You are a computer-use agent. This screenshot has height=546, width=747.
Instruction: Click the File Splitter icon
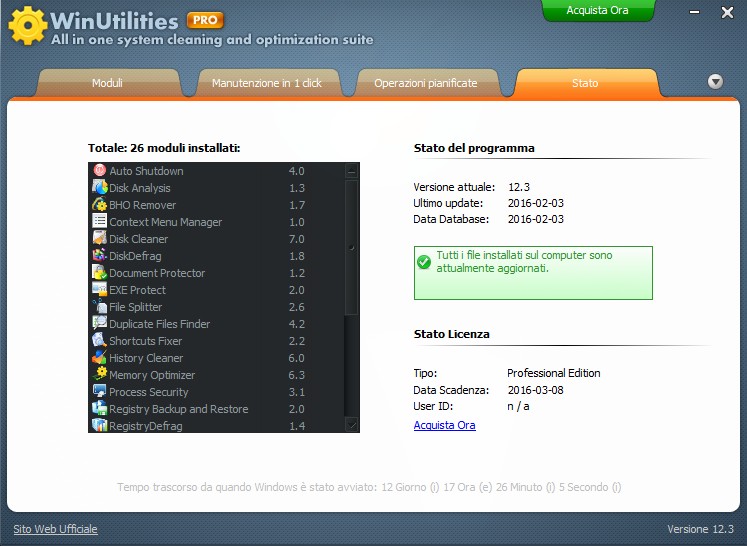coord(100,306)
